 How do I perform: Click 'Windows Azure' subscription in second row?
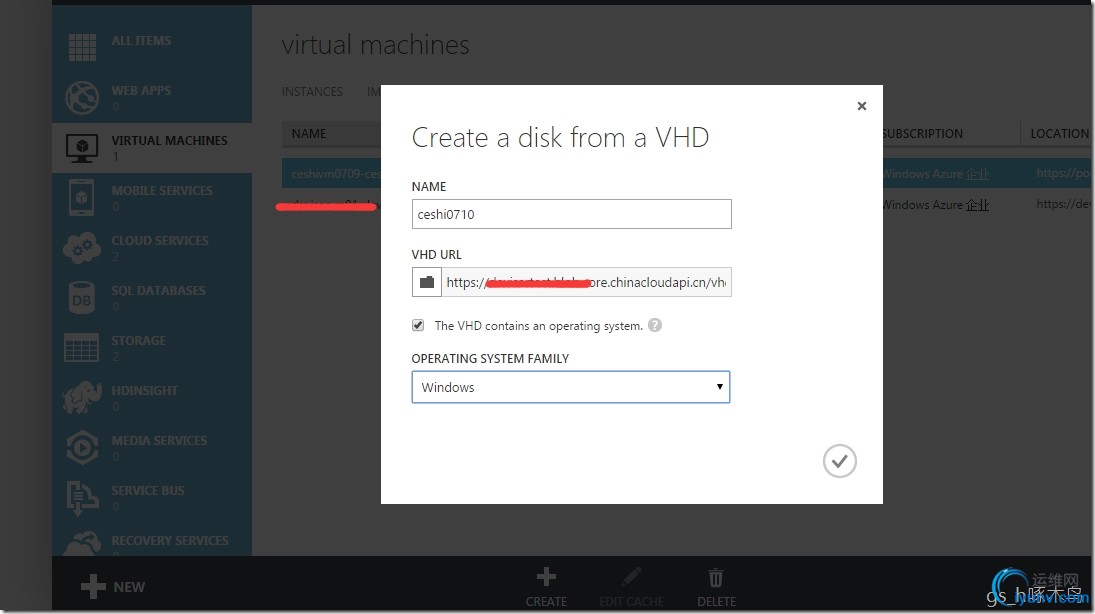936,205
